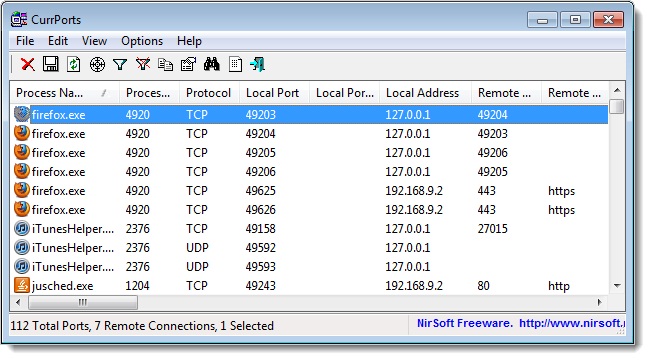The height and width of the screenshot is (360, 650).
Task: Copy selected items using toolbar icon
Action: [x=165, y=64]
